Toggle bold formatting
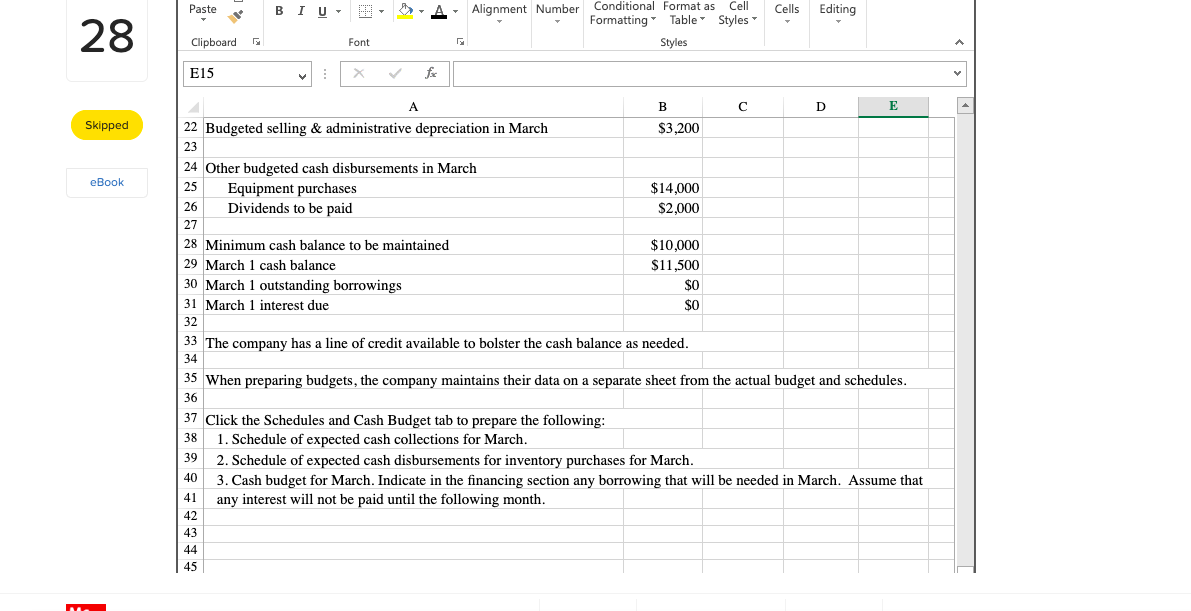This screenshot has width=1191, height=611. (x=278, y=9)
